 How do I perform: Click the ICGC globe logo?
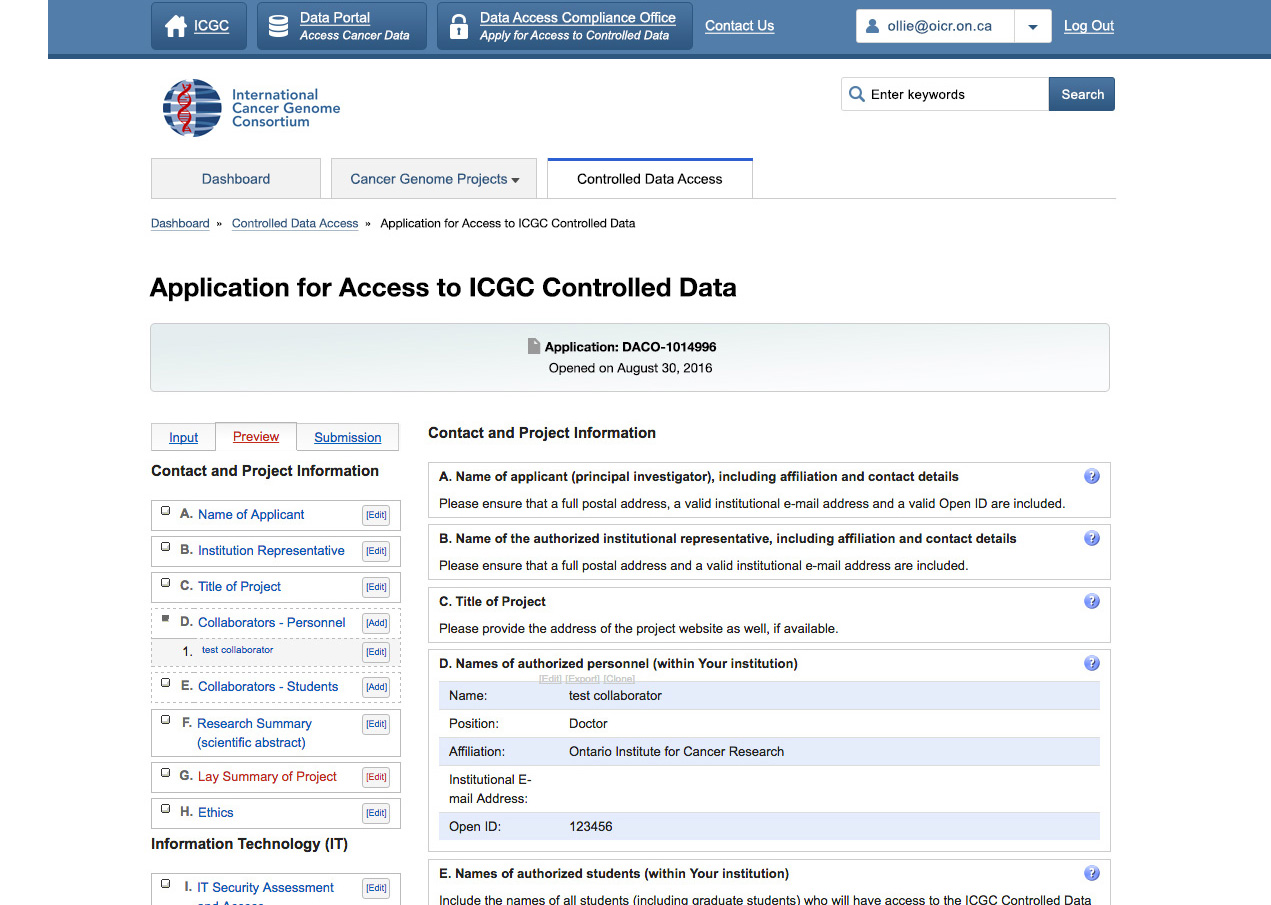pyautogui.click(x=192, y=108)
